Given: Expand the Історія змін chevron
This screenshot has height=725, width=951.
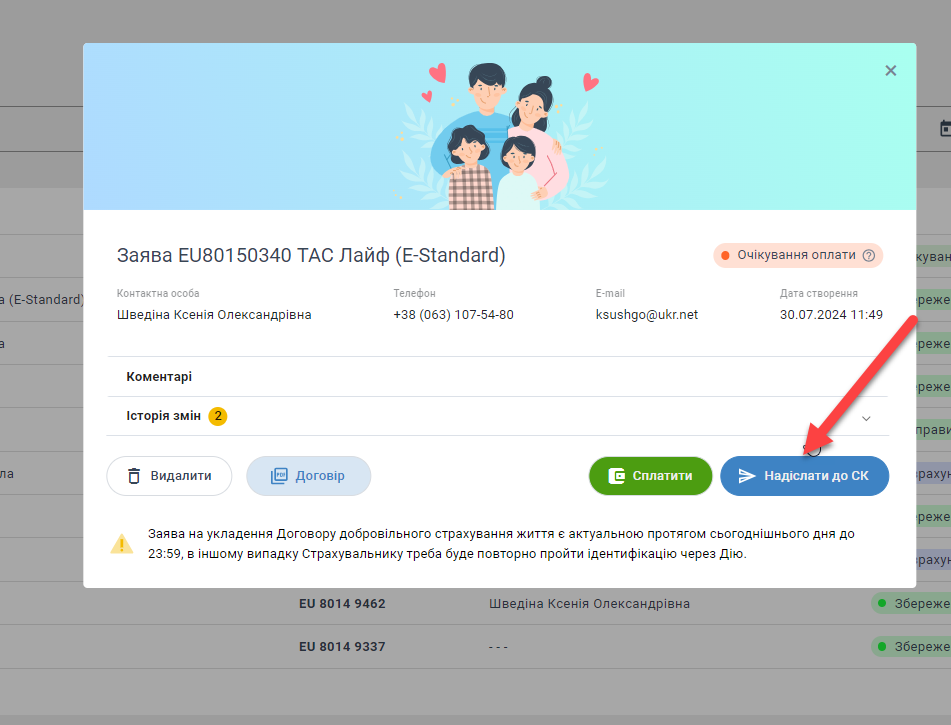Looking at the screenshot, I should pyautogui.click(x=866, y=417).
